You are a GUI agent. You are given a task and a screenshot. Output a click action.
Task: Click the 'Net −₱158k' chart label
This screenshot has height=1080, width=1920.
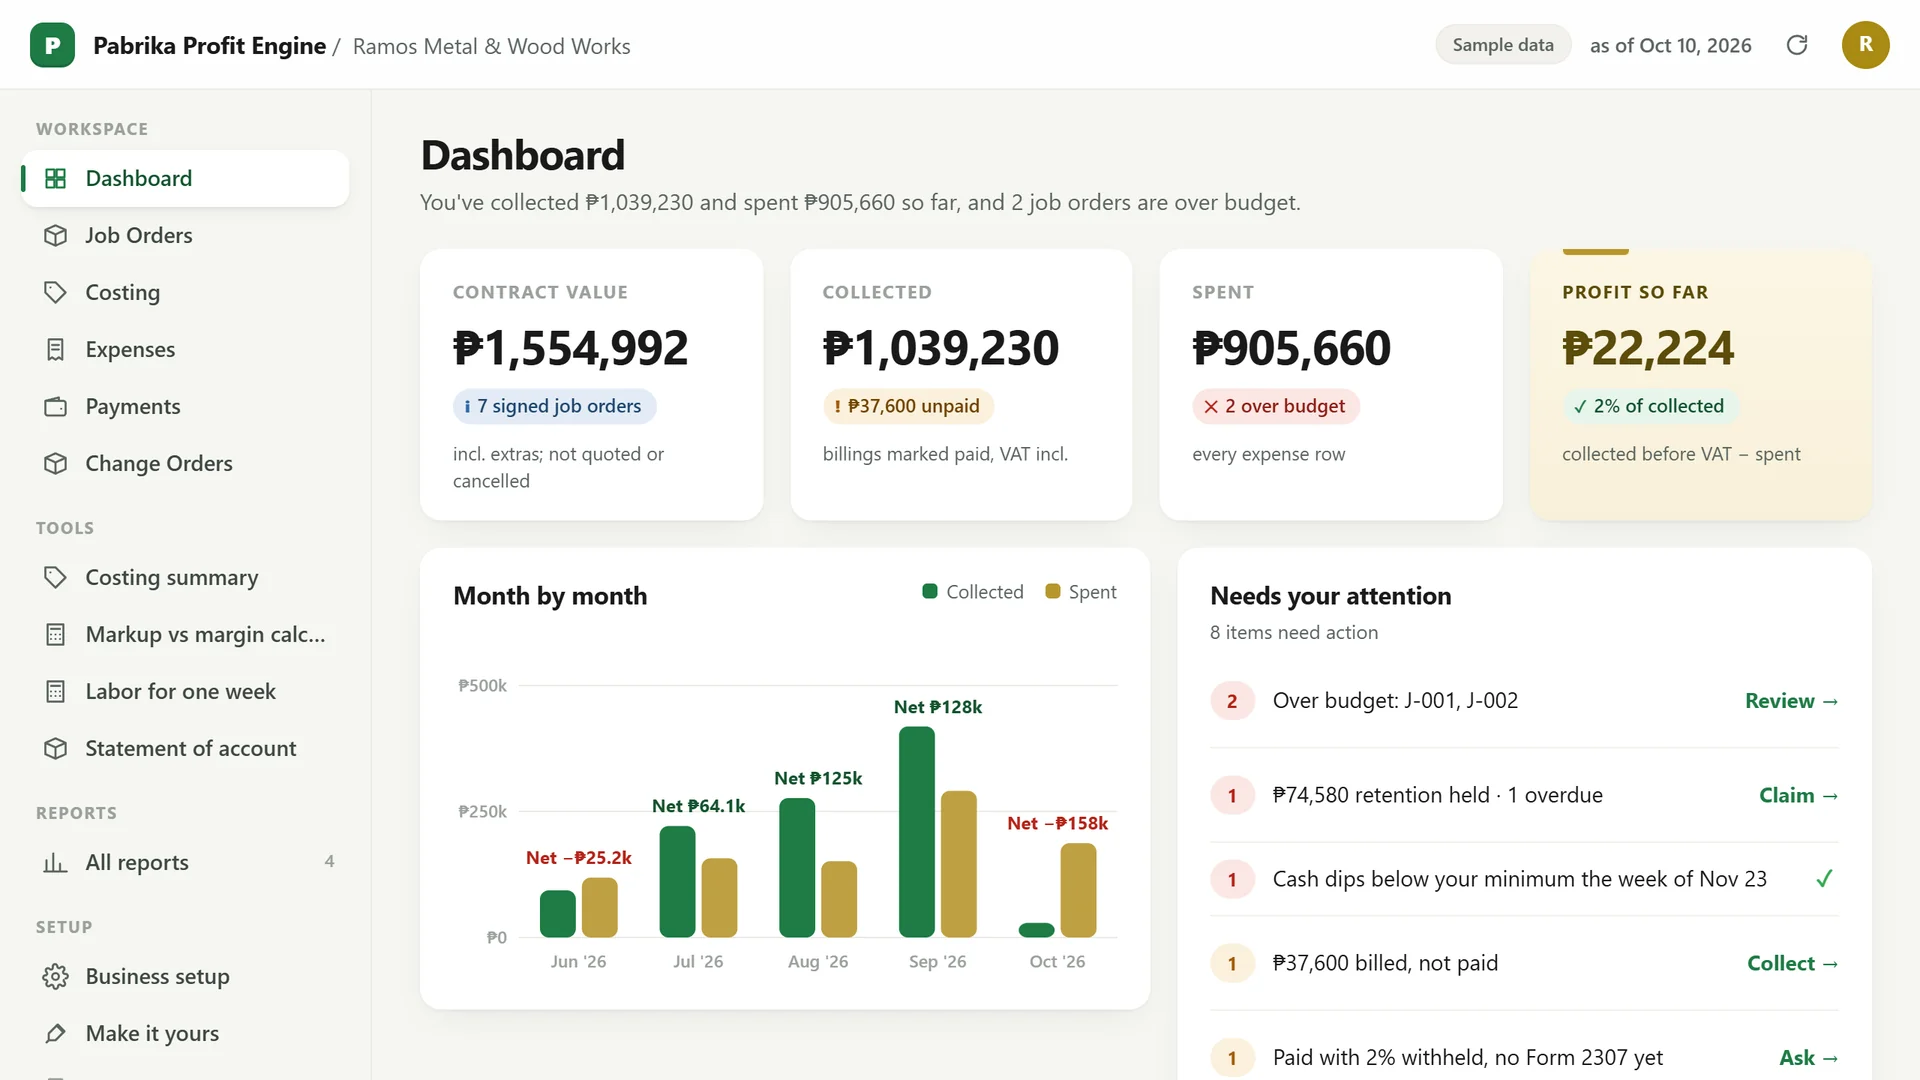1057,823
